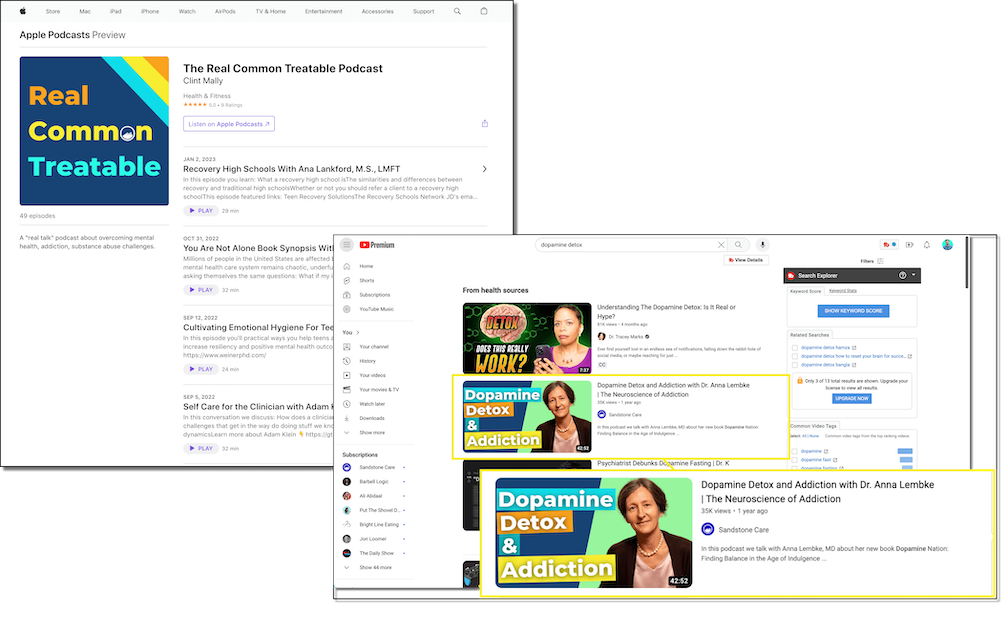Viewport: 1008px width, 633px height.
Task: Expand the You section chevron
Action: click(x=358, y=332)
